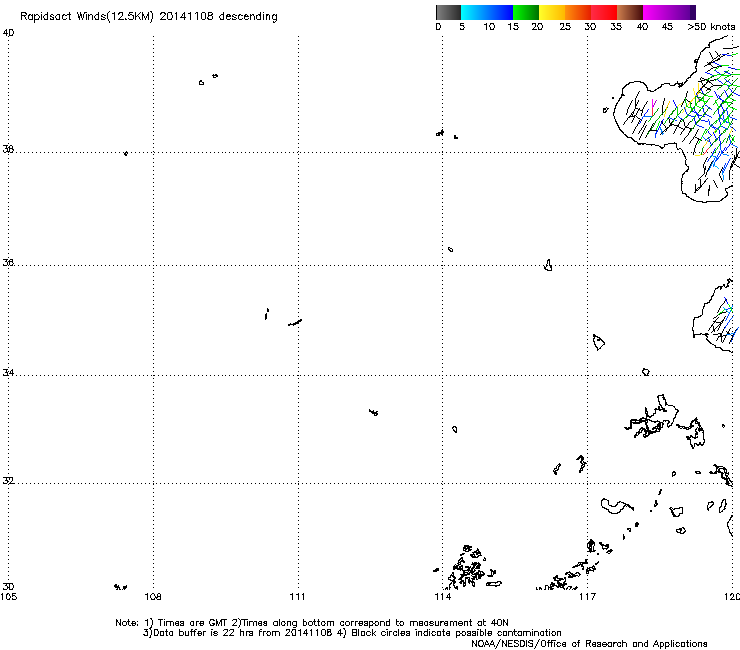Click the longitude axis label '105'
Screen dimensions: 740x650
coord(8,597)
